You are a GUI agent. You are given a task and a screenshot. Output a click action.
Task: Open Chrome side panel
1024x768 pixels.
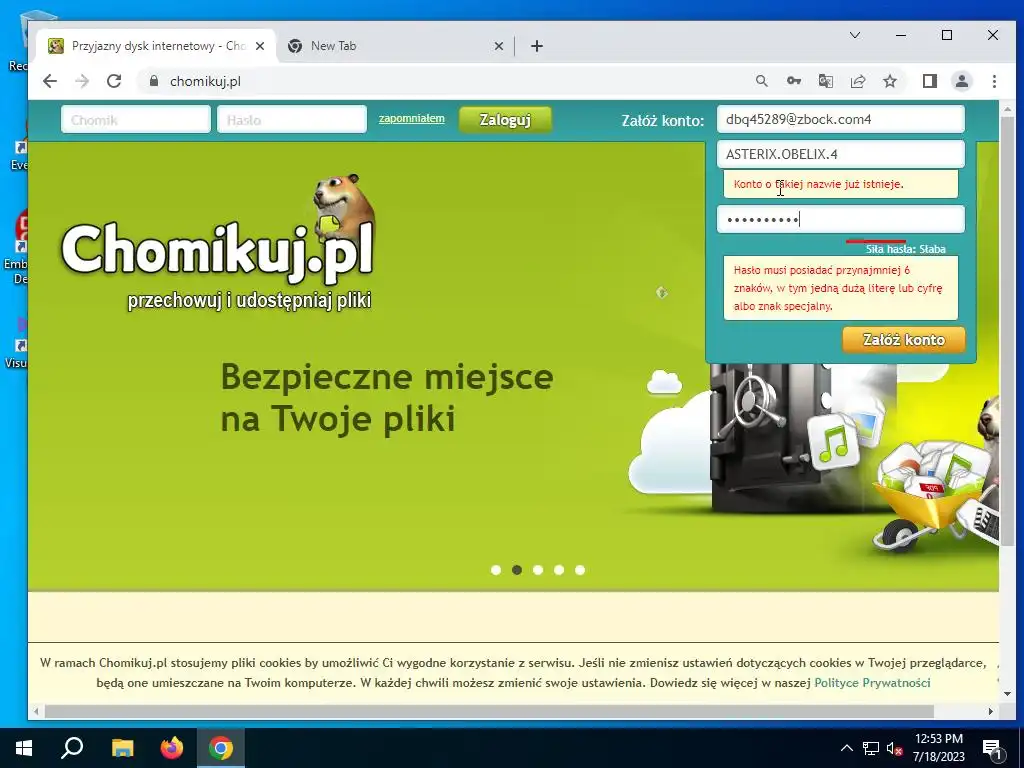930,81
